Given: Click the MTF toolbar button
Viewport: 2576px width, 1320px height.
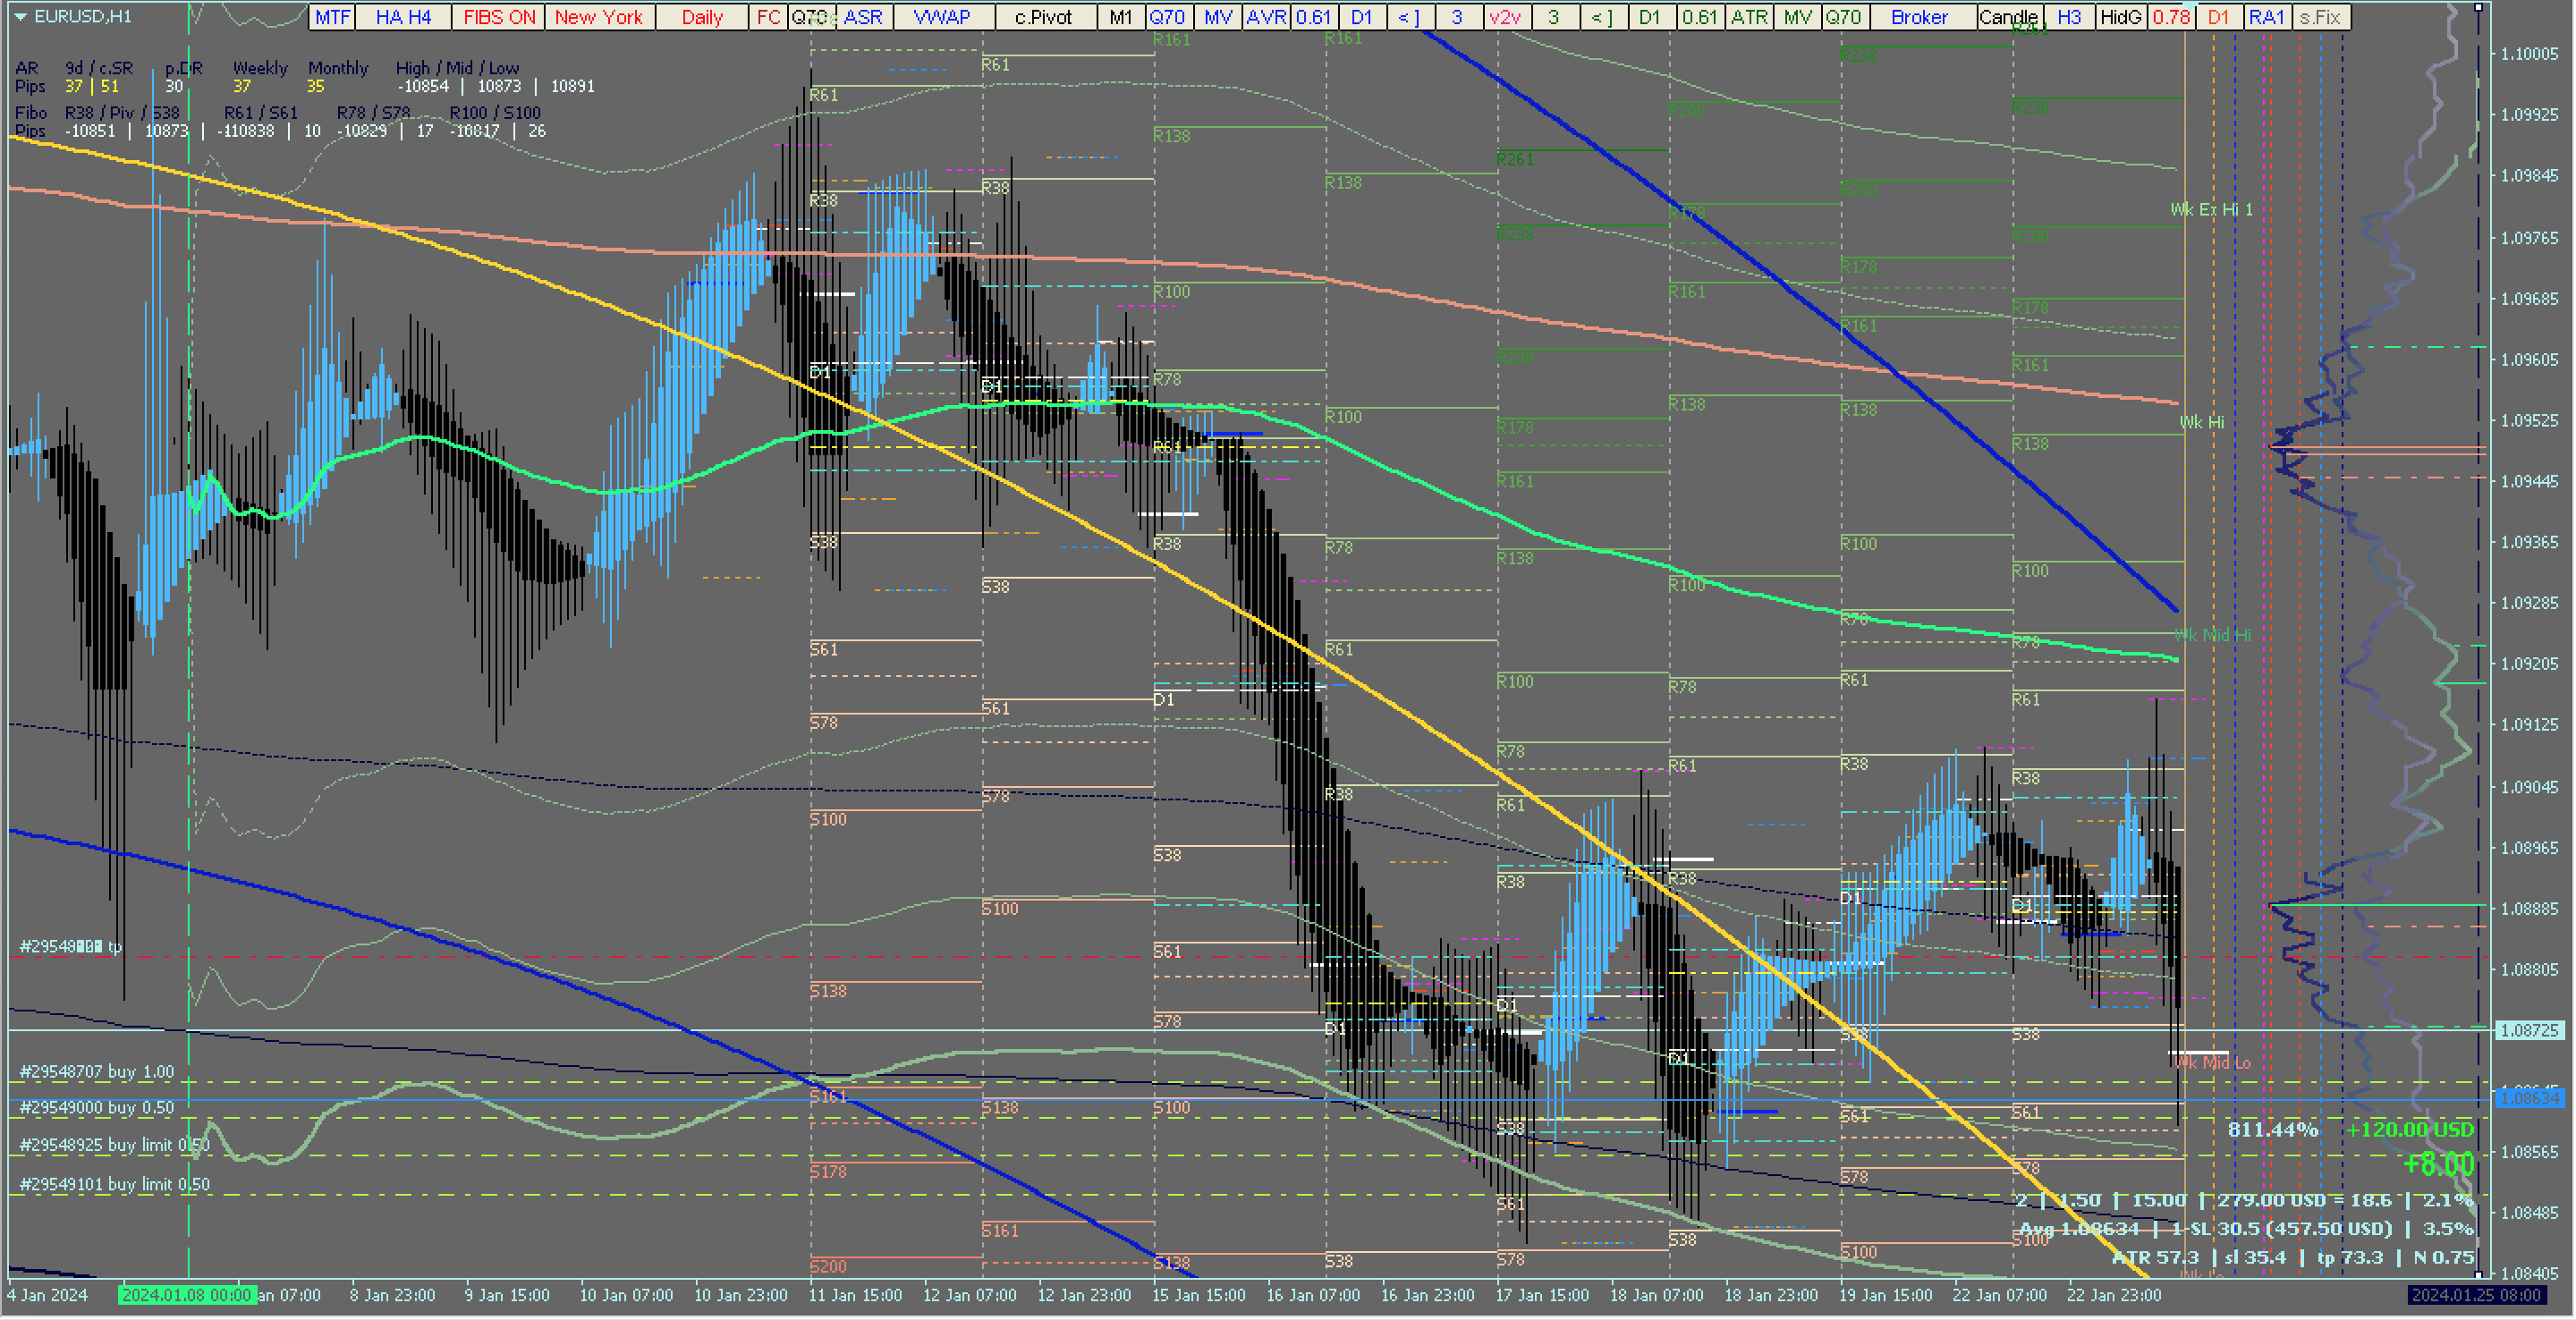Looking at the screenshot, I should [332, 17].
